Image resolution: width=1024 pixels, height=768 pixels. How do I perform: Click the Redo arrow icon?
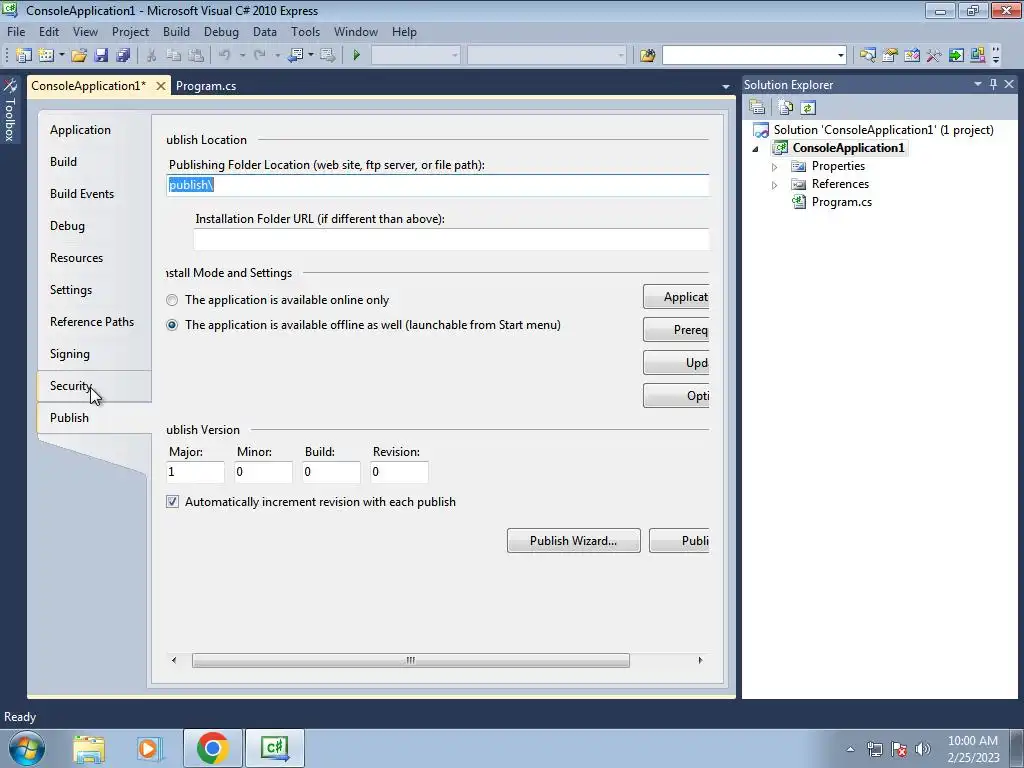coord(260,55)
